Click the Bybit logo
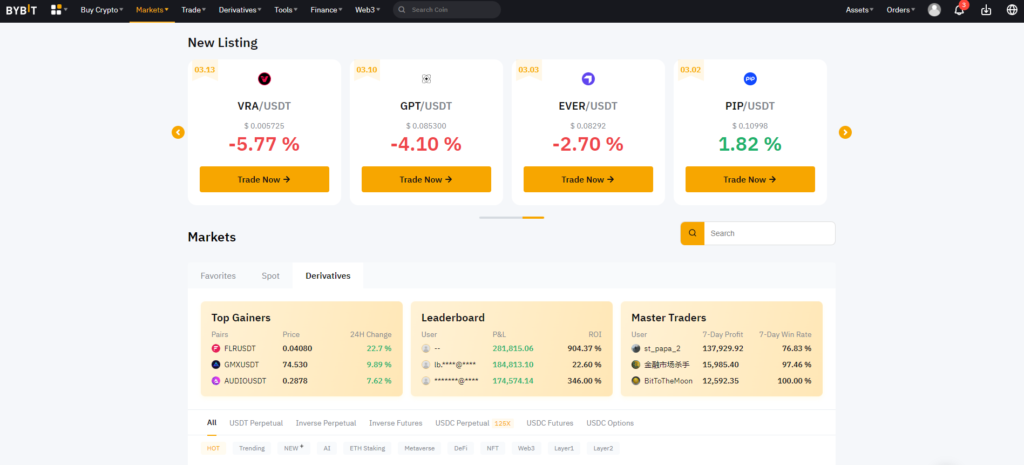 [x=22, y=10]
